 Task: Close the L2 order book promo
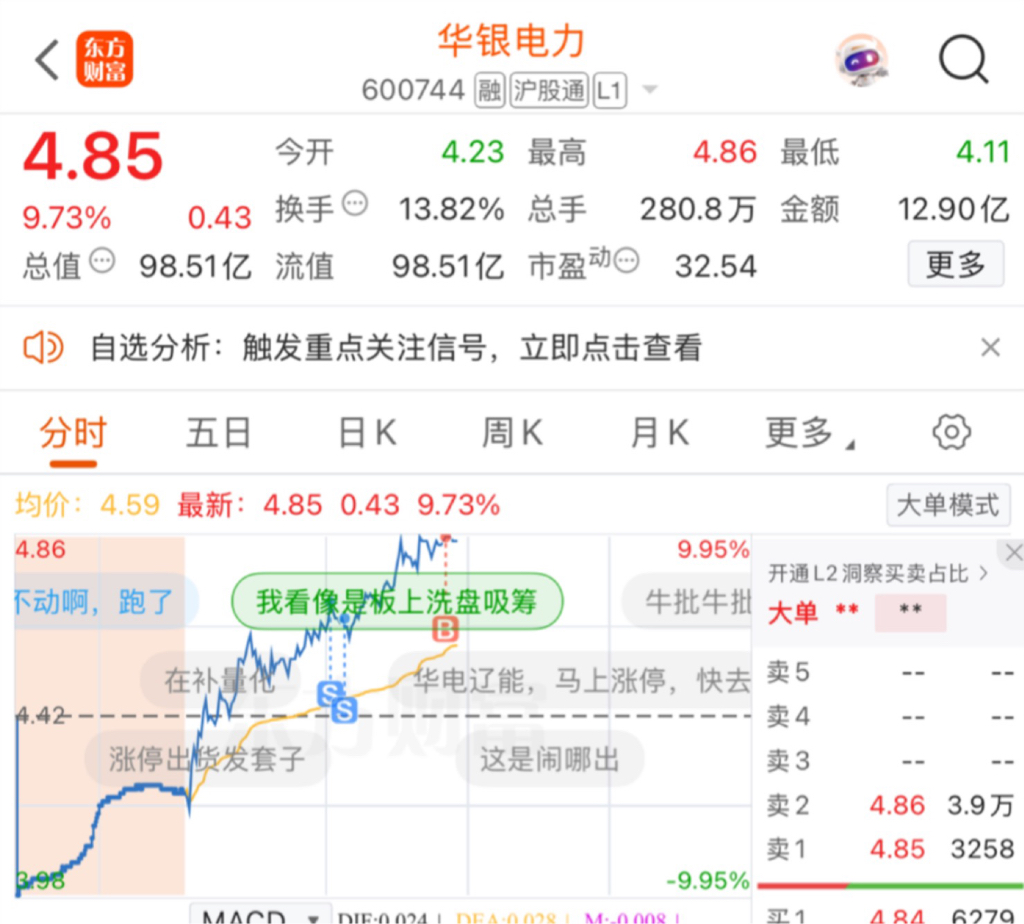tap(1014, 553)
